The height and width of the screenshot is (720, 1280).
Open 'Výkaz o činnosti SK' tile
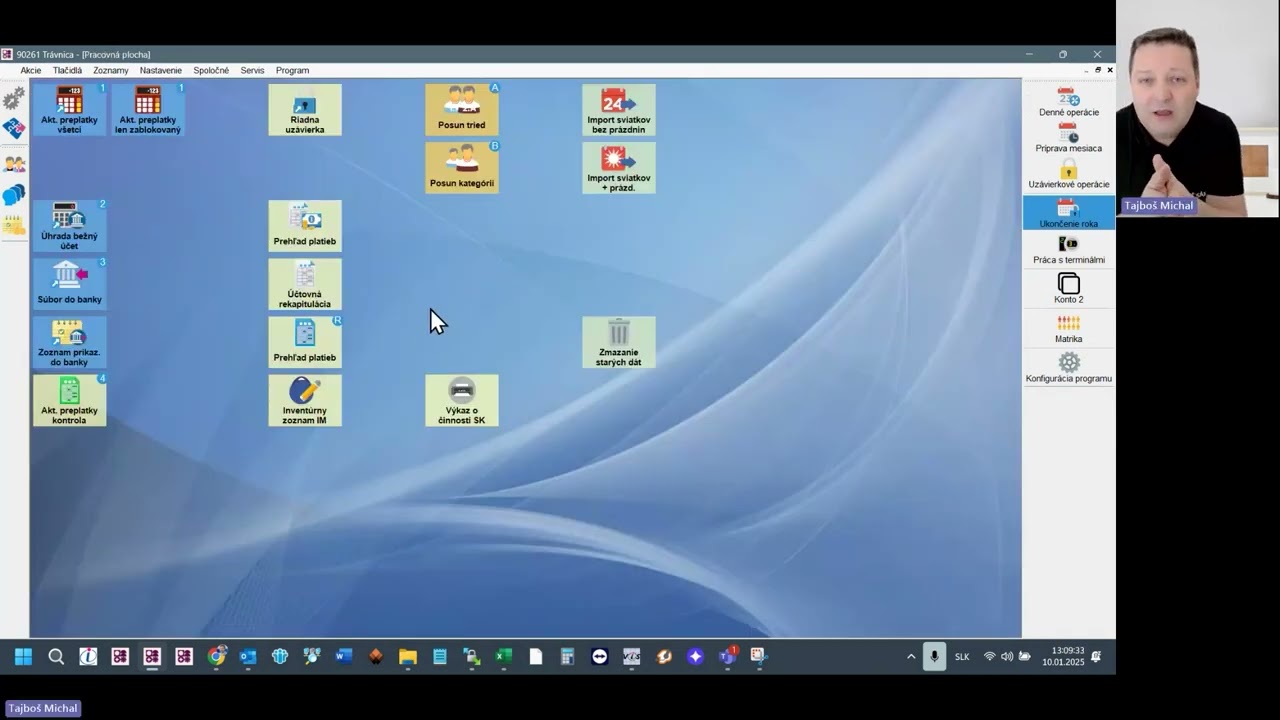tap(462, 400)
